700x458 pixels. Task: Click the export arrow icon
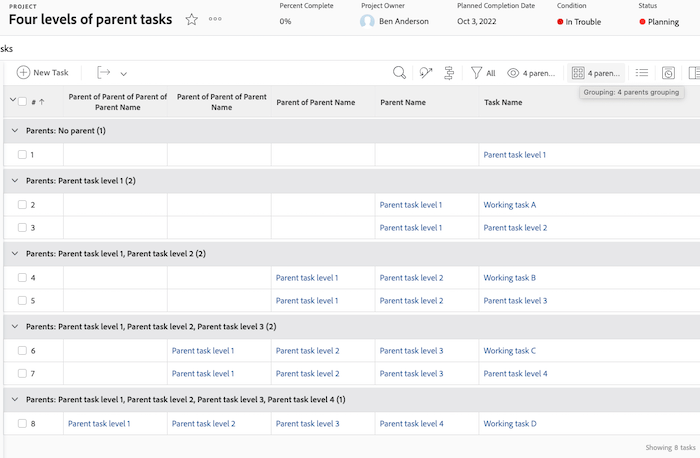coord(103,72)
